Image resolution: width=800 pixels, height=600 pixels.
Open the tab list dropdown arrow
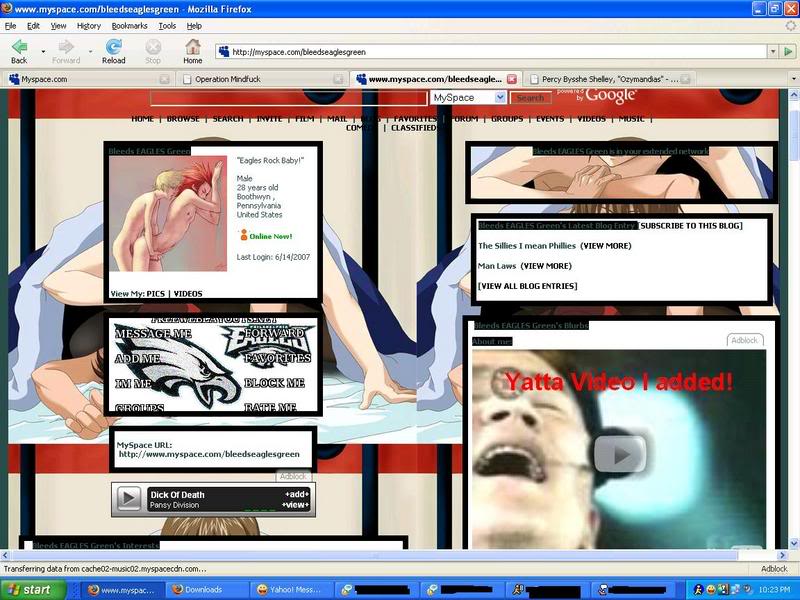(x=793, y=79)
